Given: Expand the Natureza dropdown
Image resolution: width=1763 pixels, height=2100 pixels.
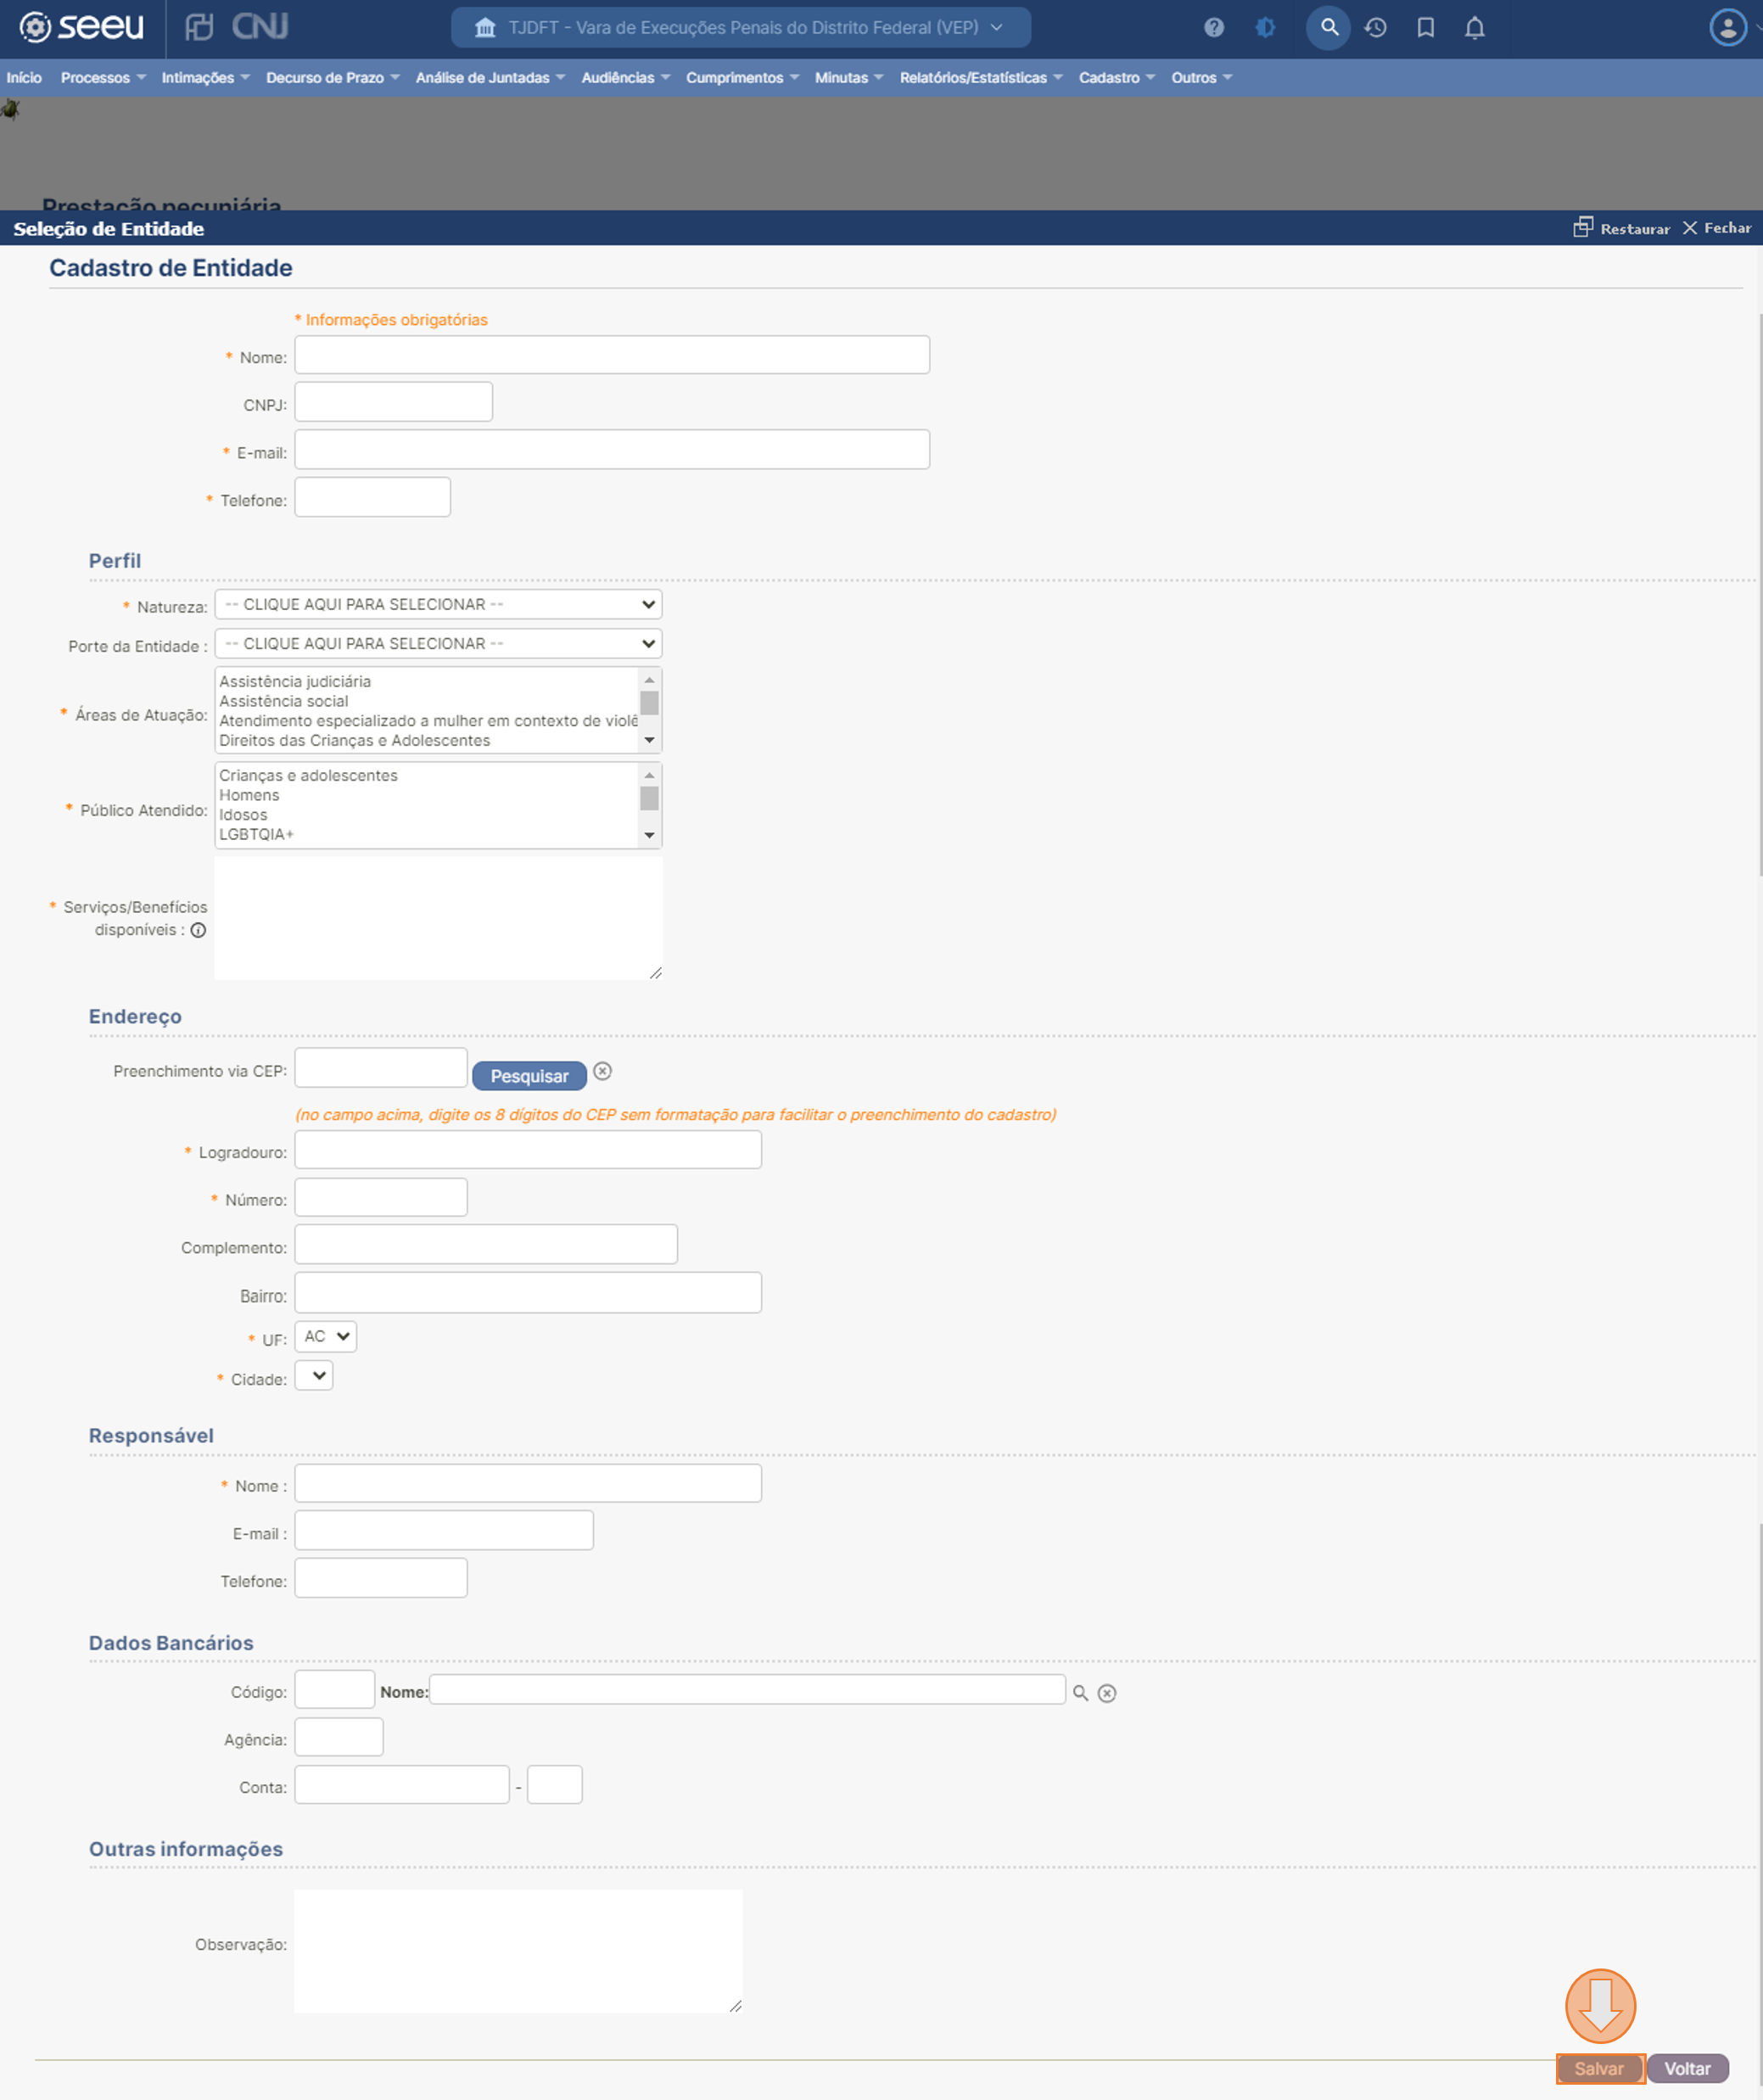Looking at the screenshot, I should click(x=438, y=604).
